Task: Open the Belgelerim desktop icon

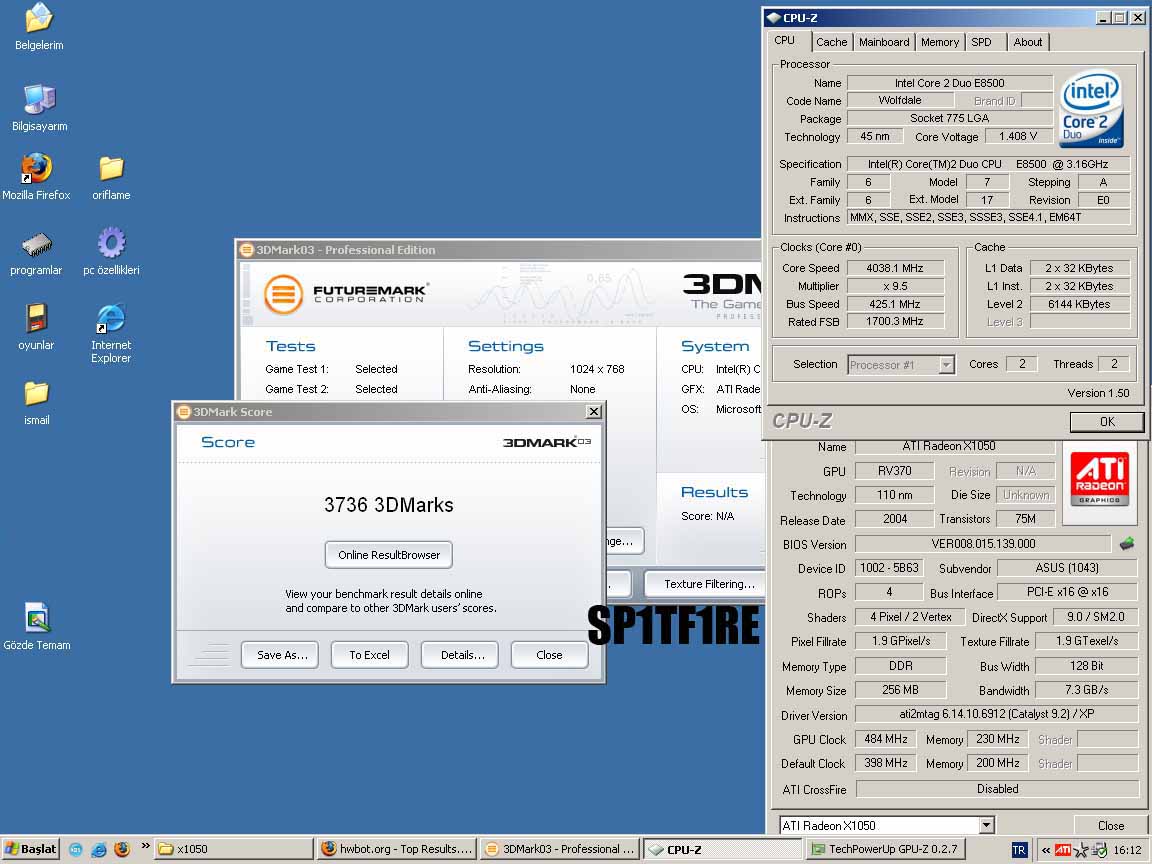Action: click(39, 27)
